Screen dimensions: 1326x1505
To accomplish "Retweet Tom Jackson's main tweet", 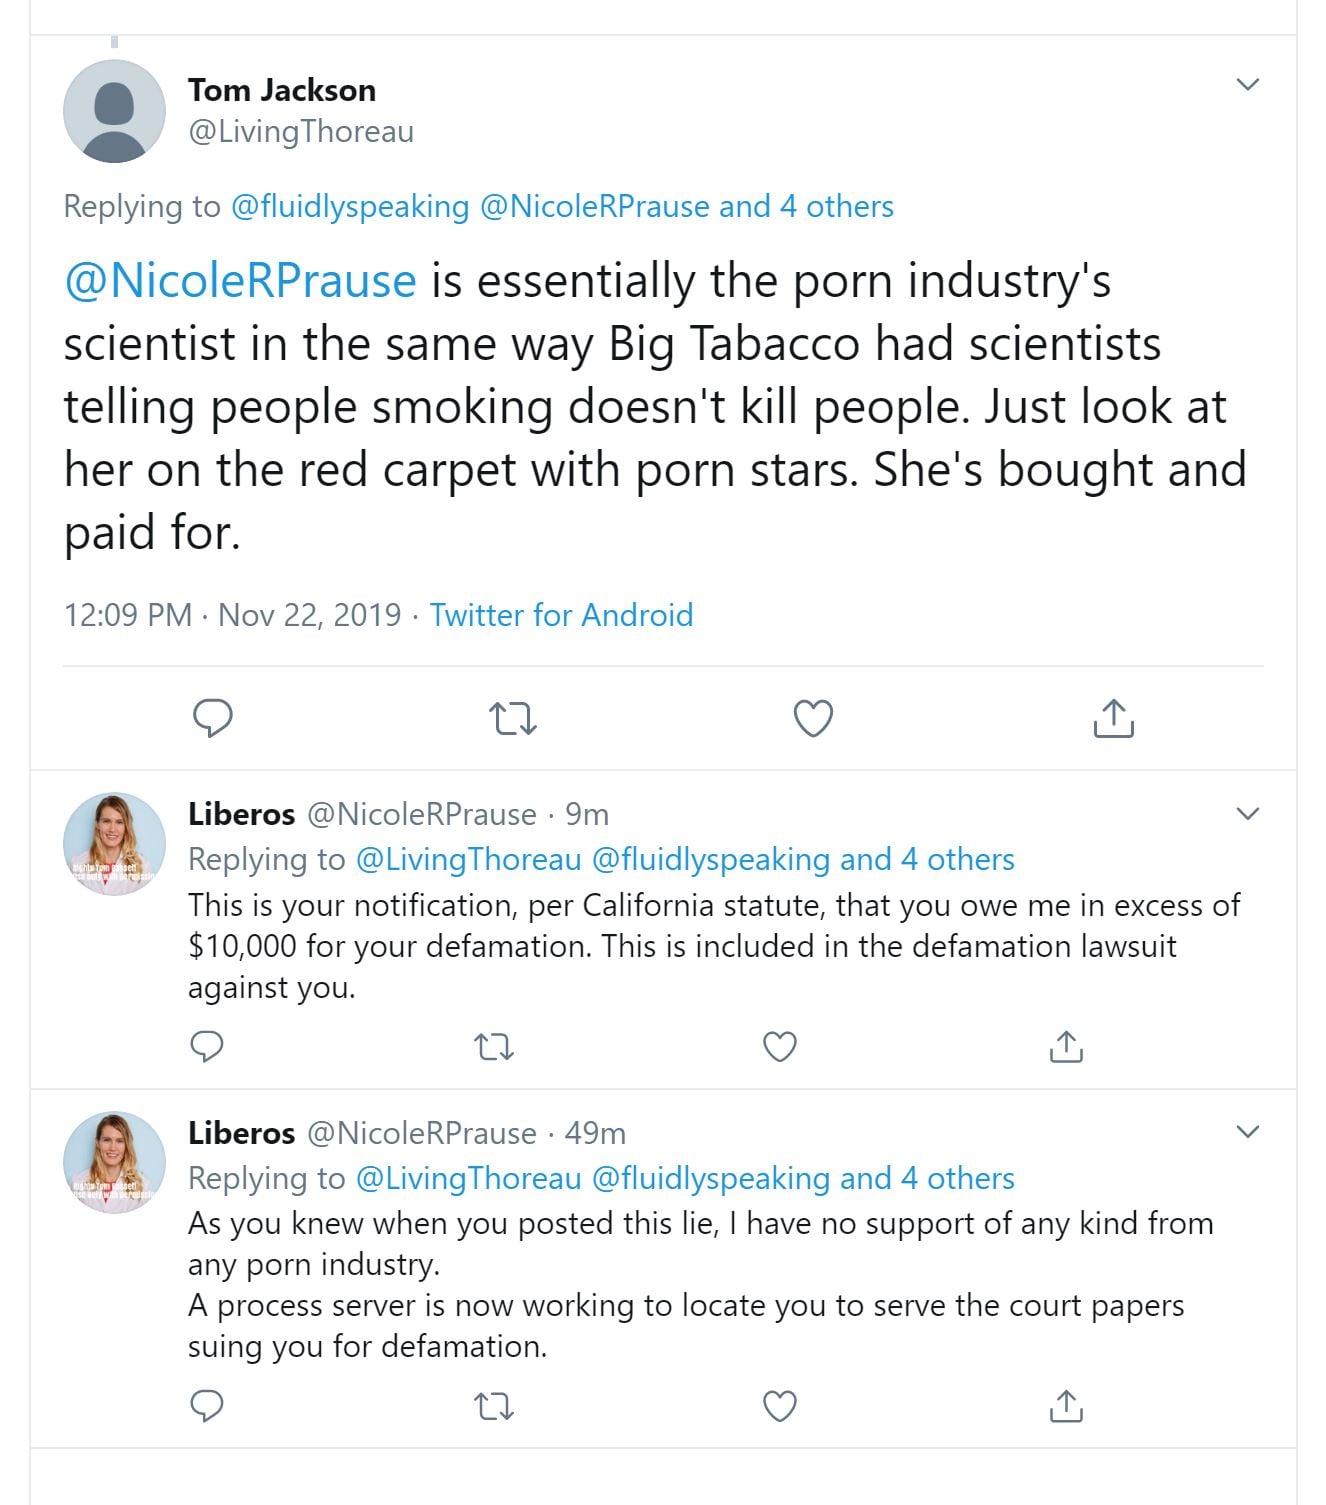I will point(513,718).
